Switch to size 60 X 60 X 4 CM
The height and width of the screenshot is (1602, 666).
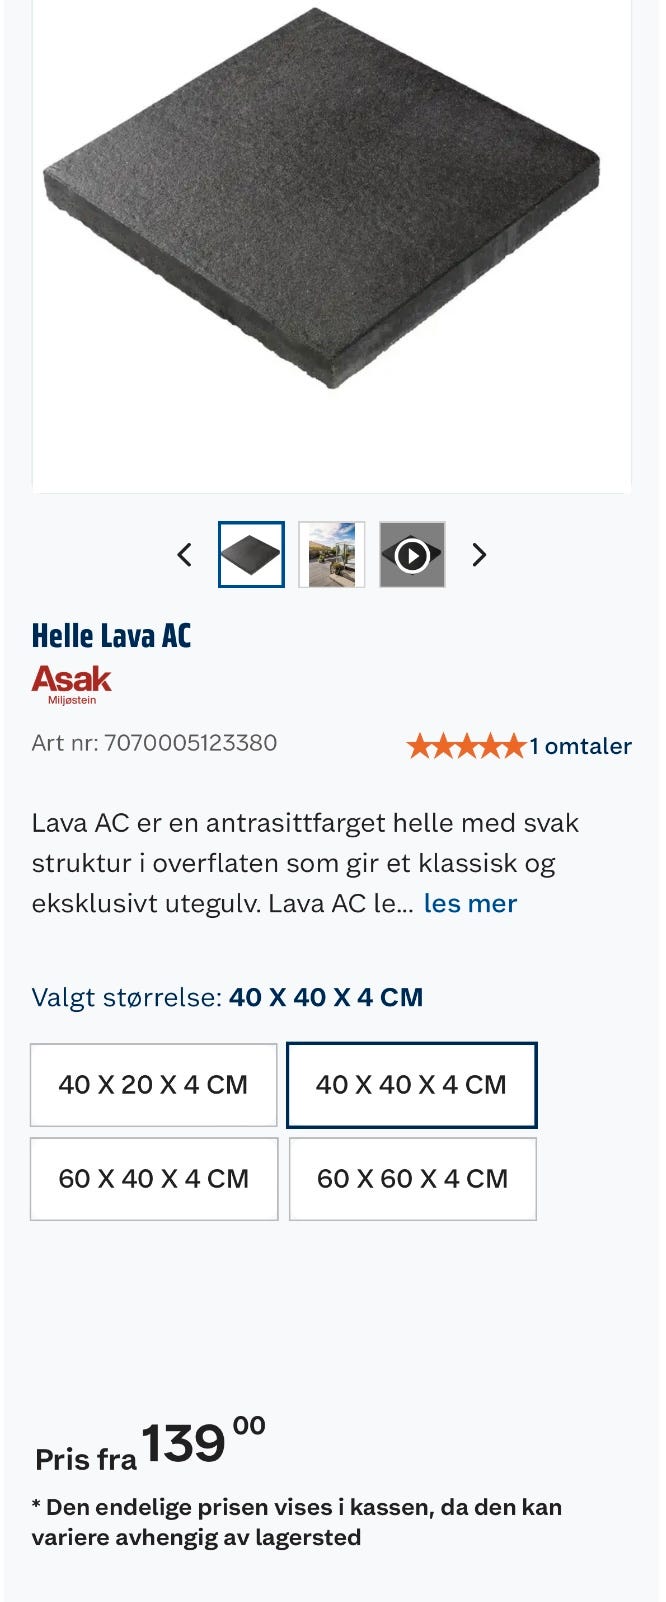pos(413,1179)
